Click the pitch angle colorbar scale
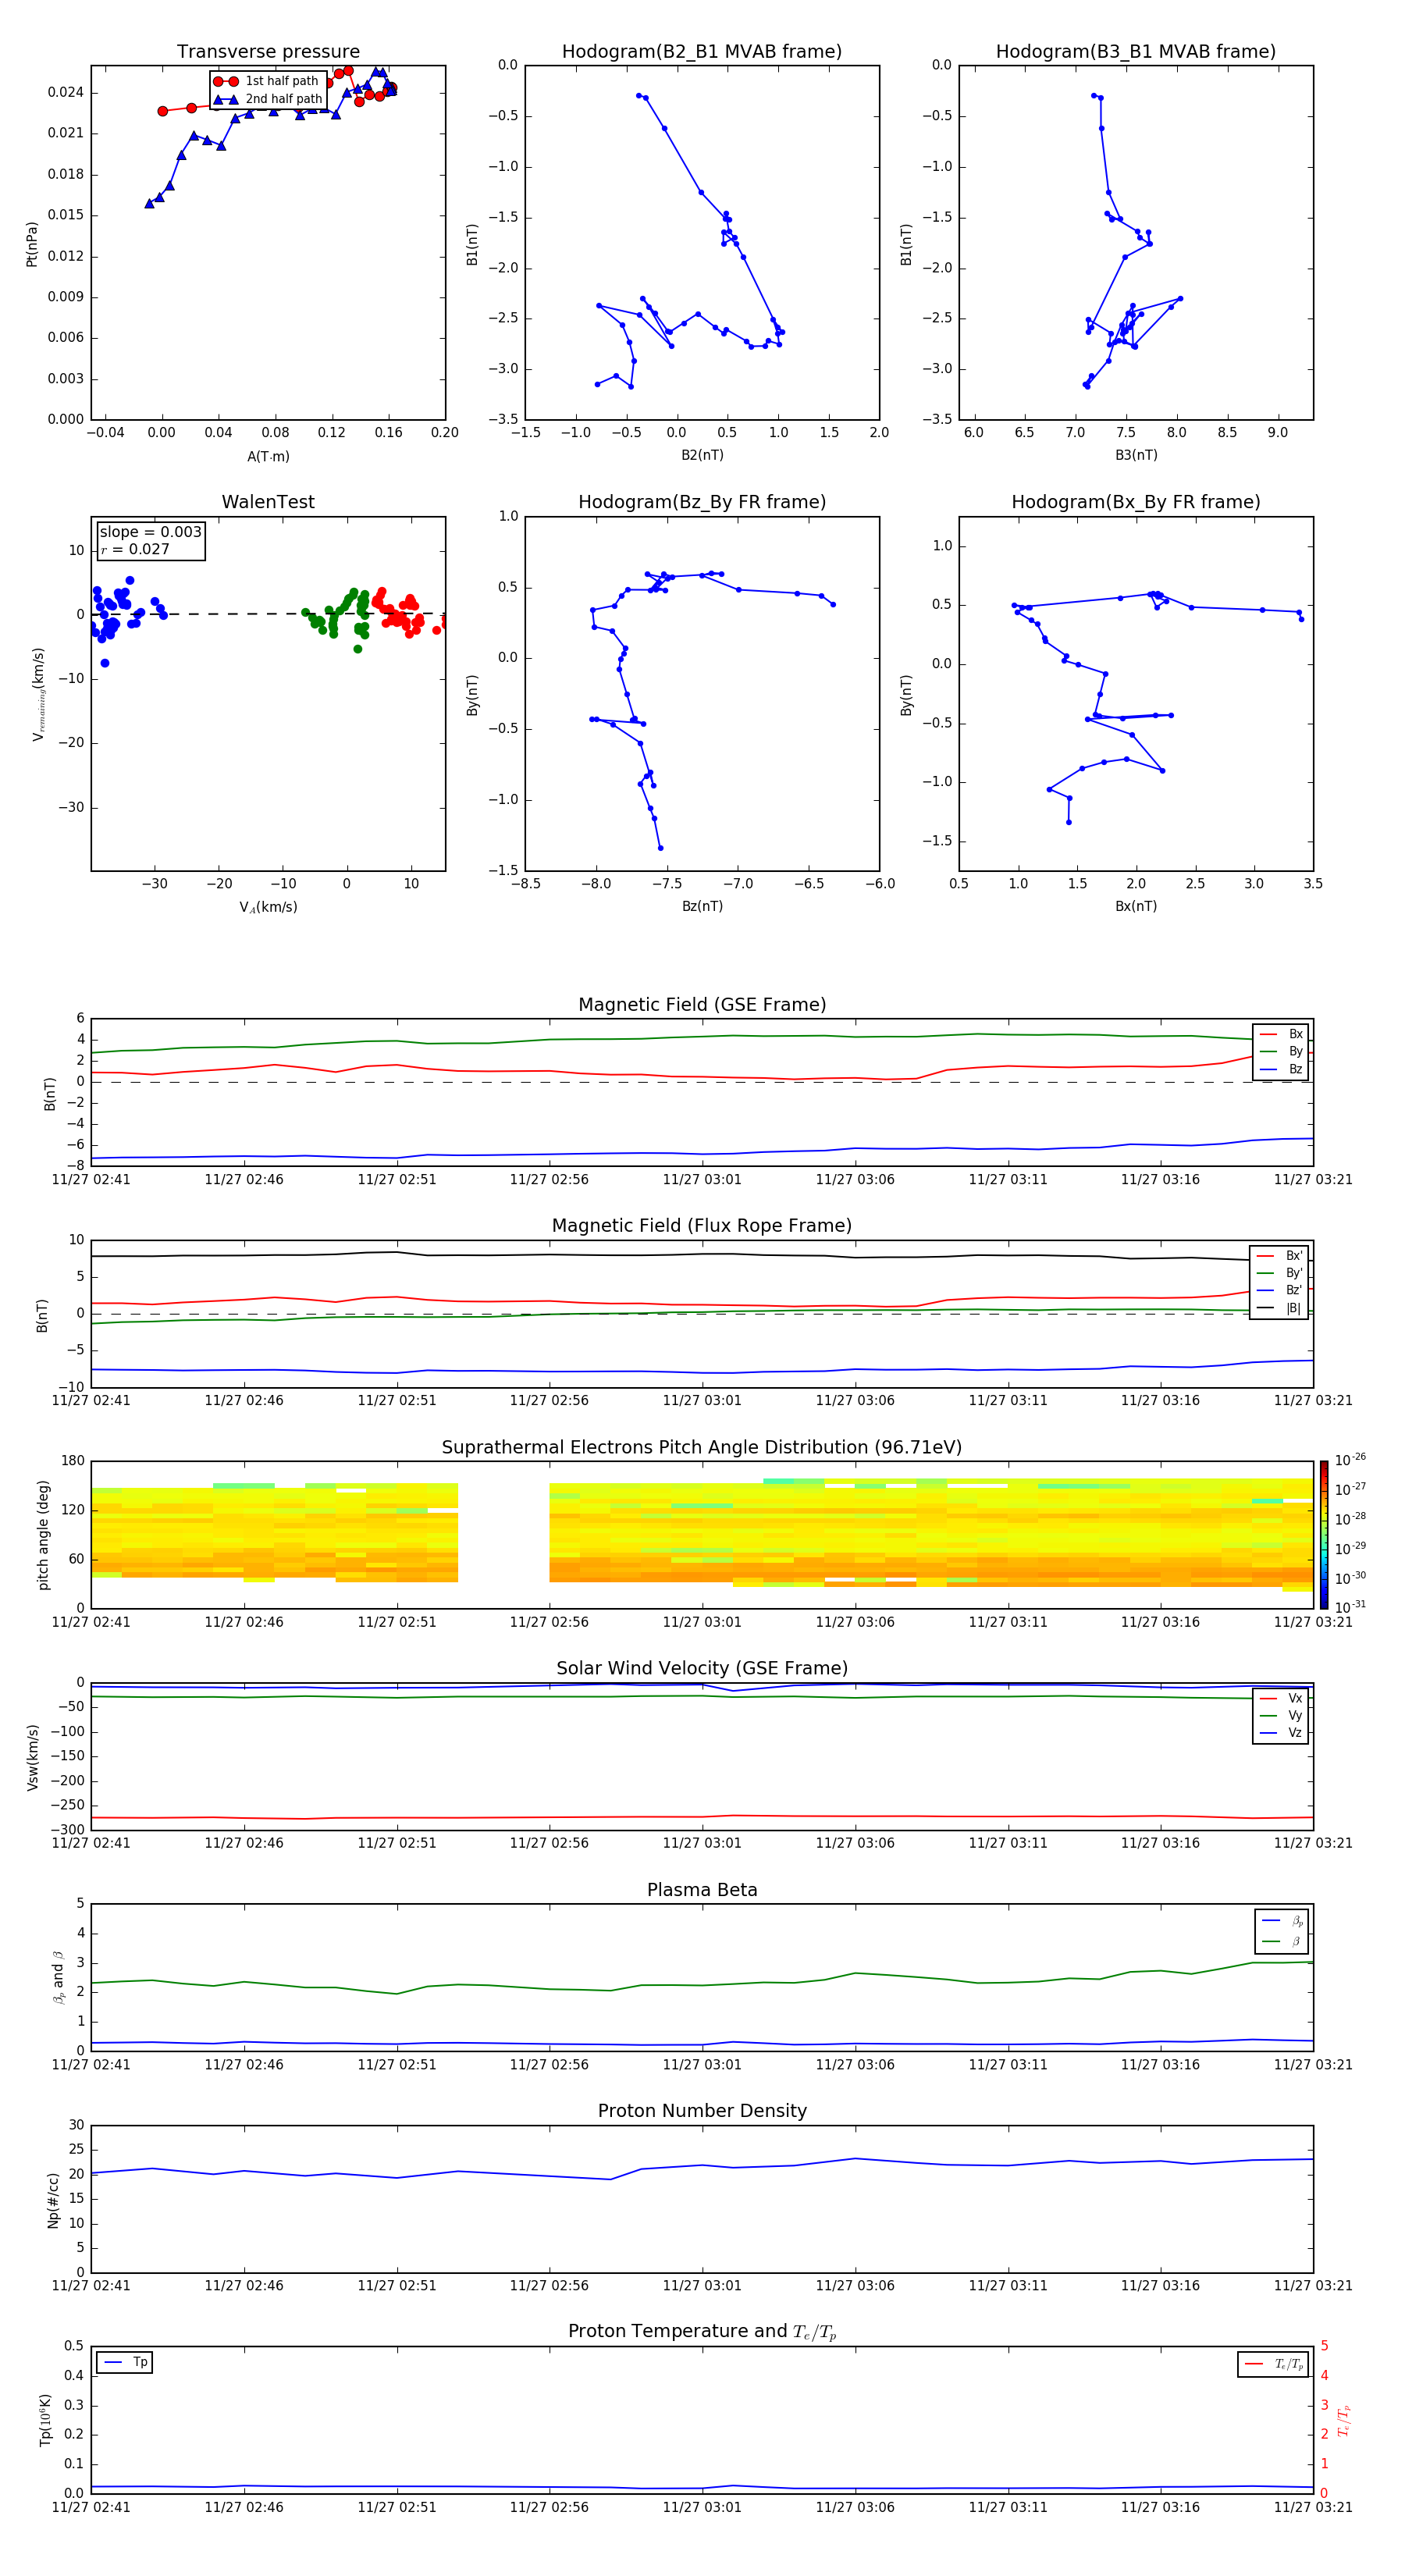1405x2576 pixels. (x=1324, y=1535)
